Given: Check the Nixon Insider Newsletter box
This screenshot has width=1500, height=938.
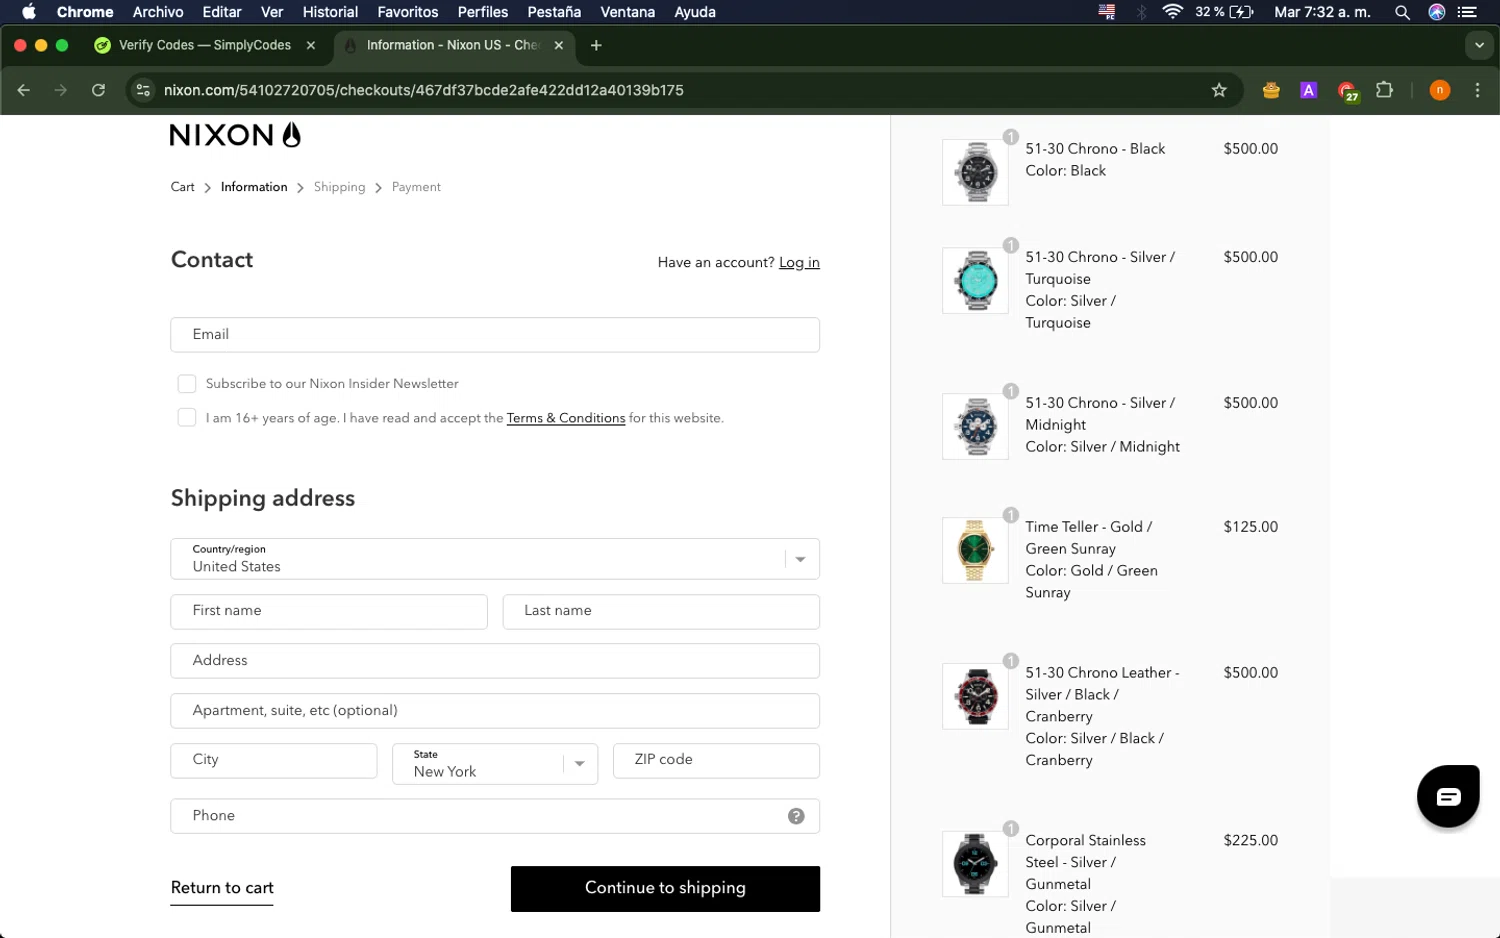Looking at the screenshot, I should pyautogui.click(x=187, y=384).
